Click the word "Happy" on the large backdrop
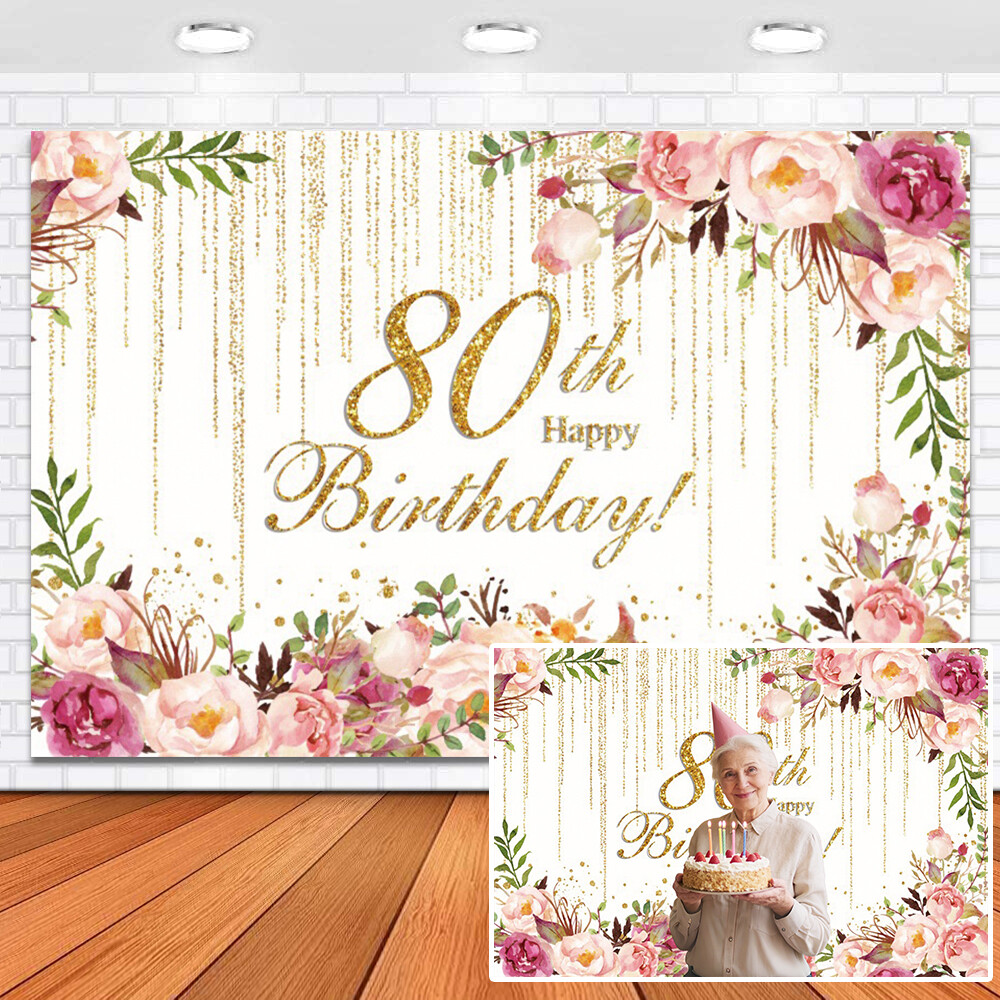 pos(590,432)
